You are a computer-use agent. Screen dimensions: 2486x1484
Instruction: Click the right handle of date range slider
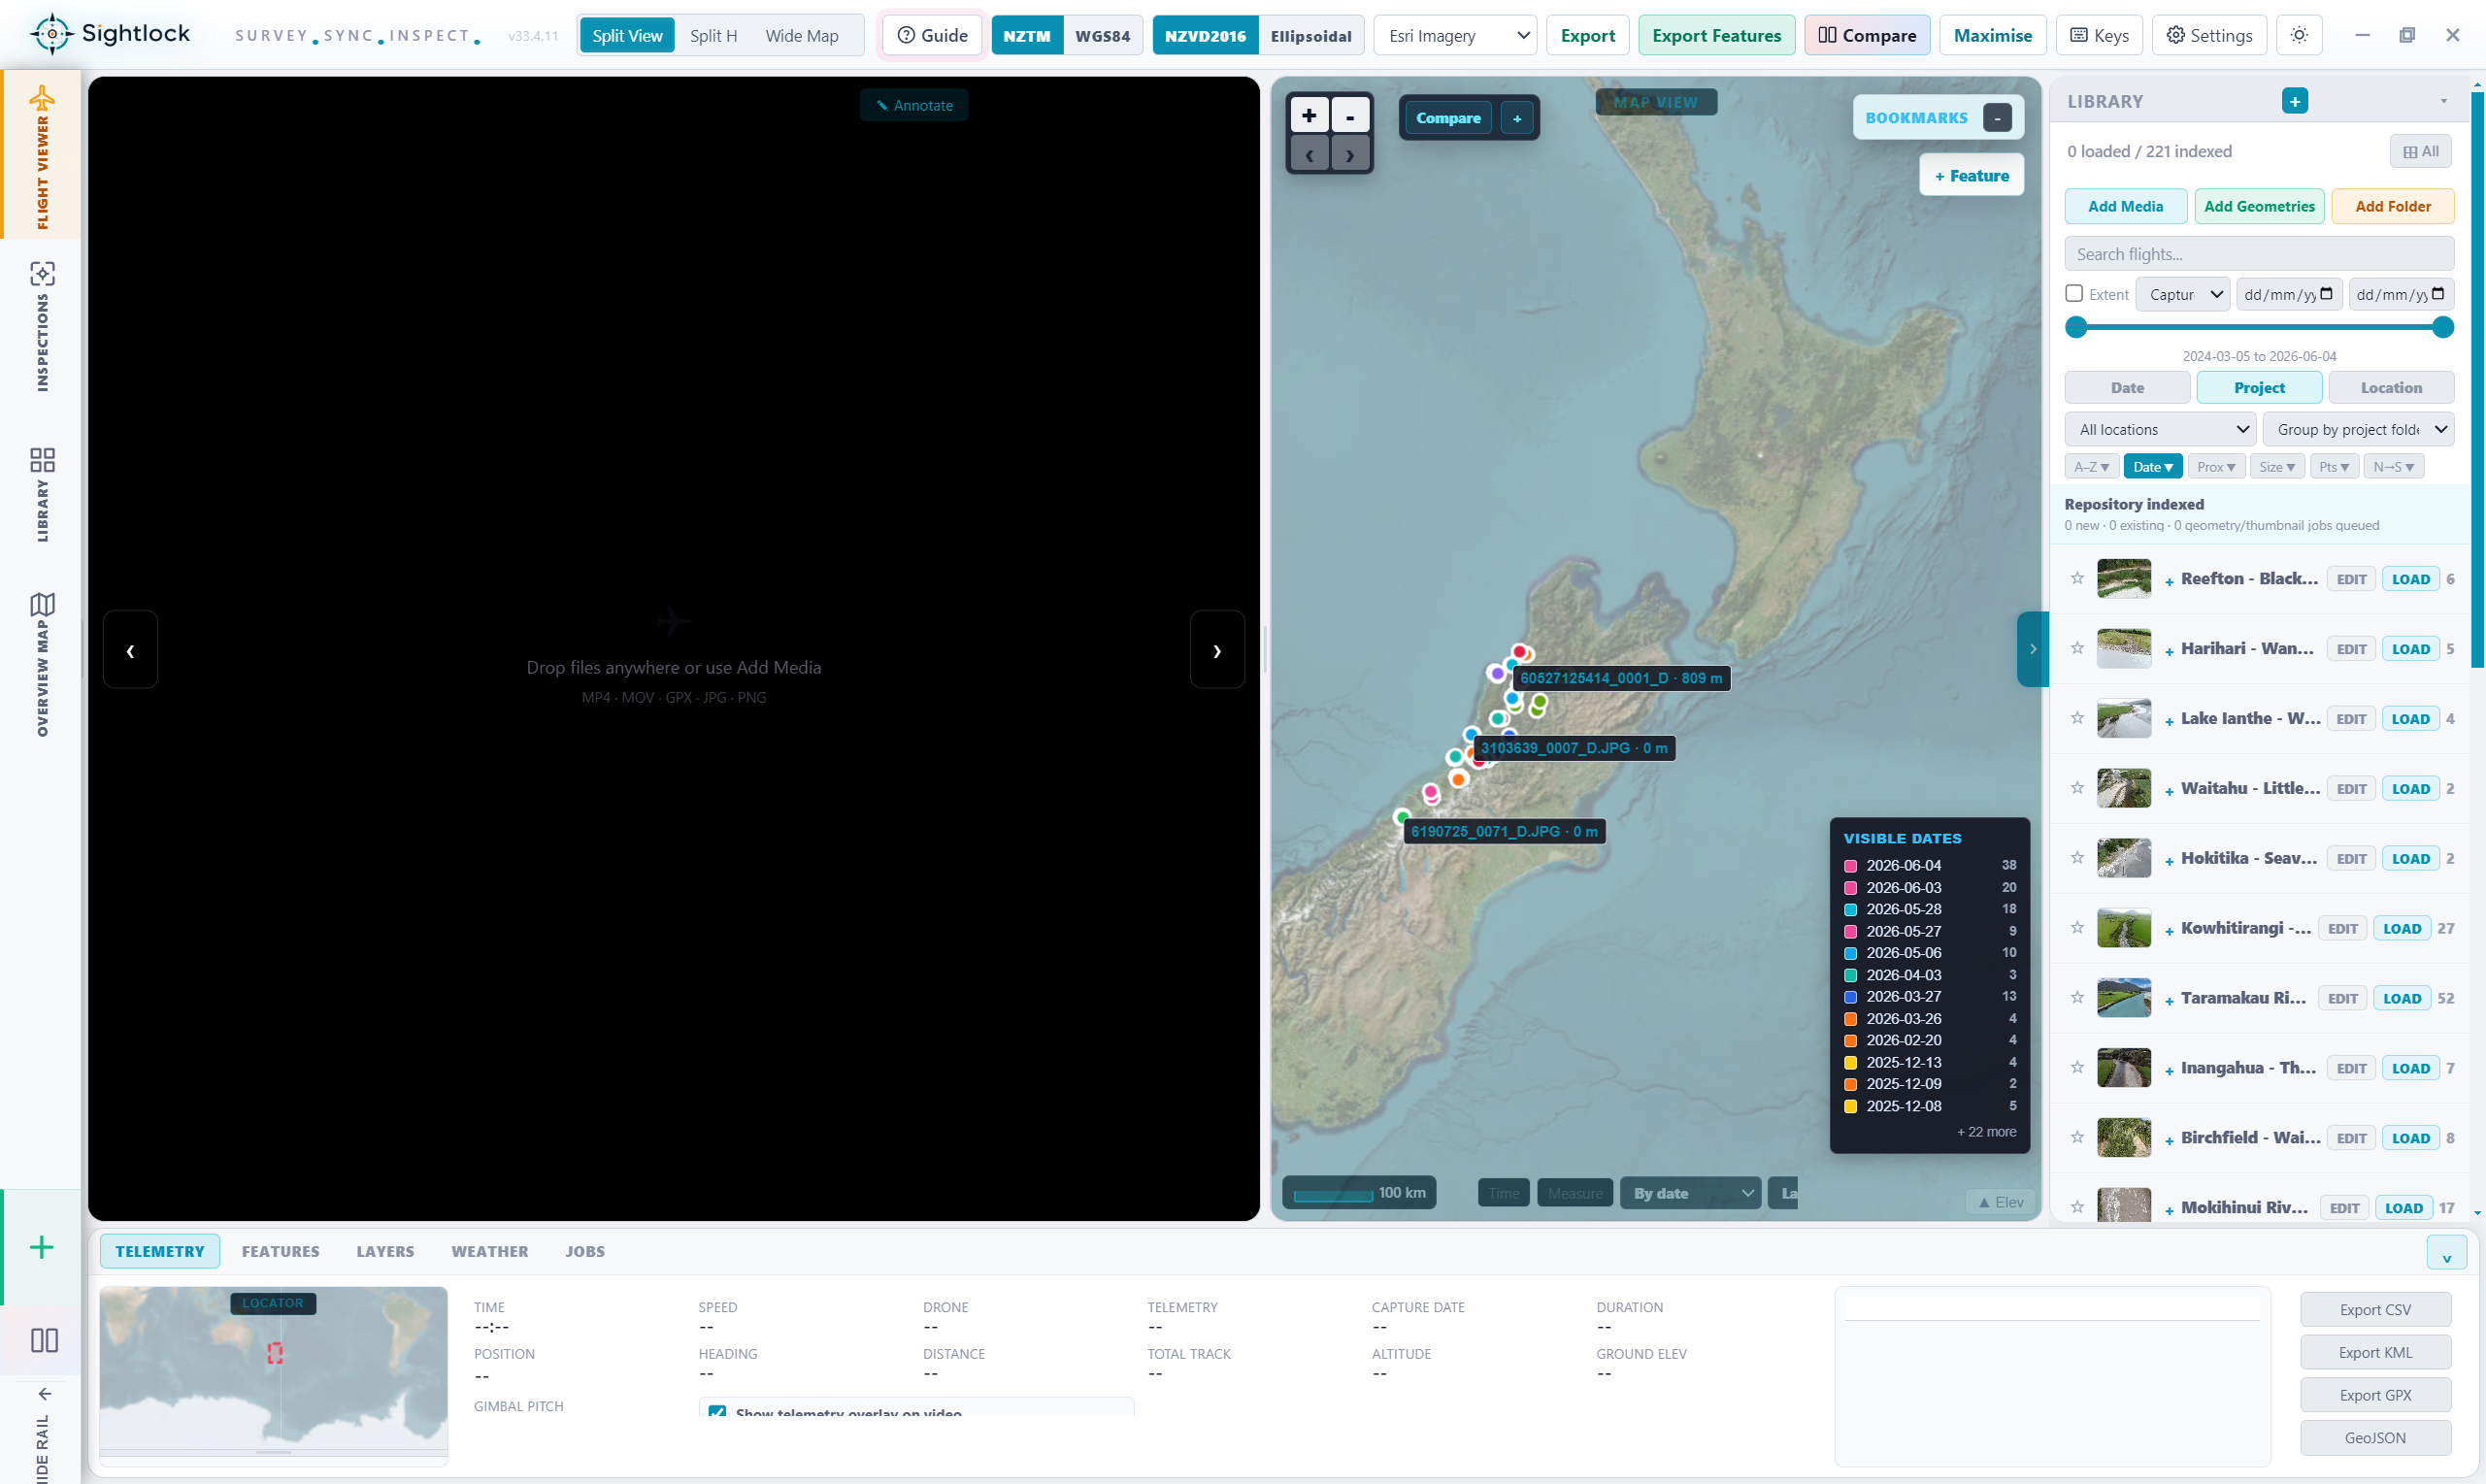(2443, 327)
